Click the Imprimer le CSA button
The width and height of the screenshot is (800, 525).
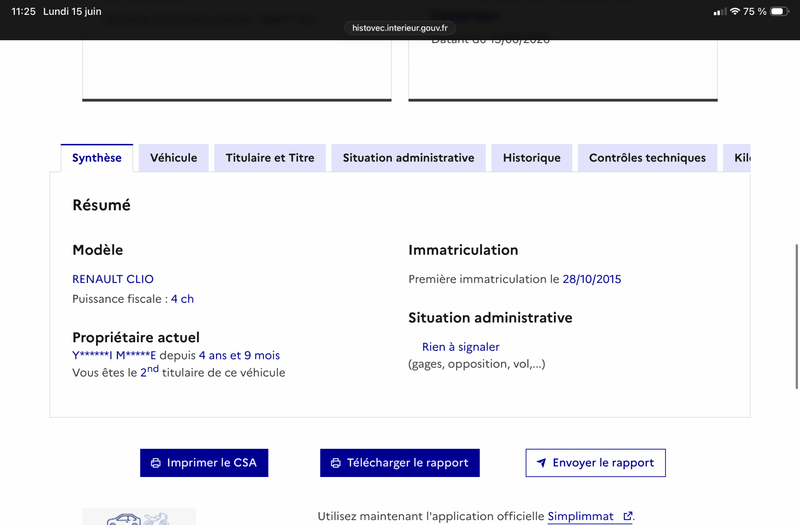click(x=204, y=463)
